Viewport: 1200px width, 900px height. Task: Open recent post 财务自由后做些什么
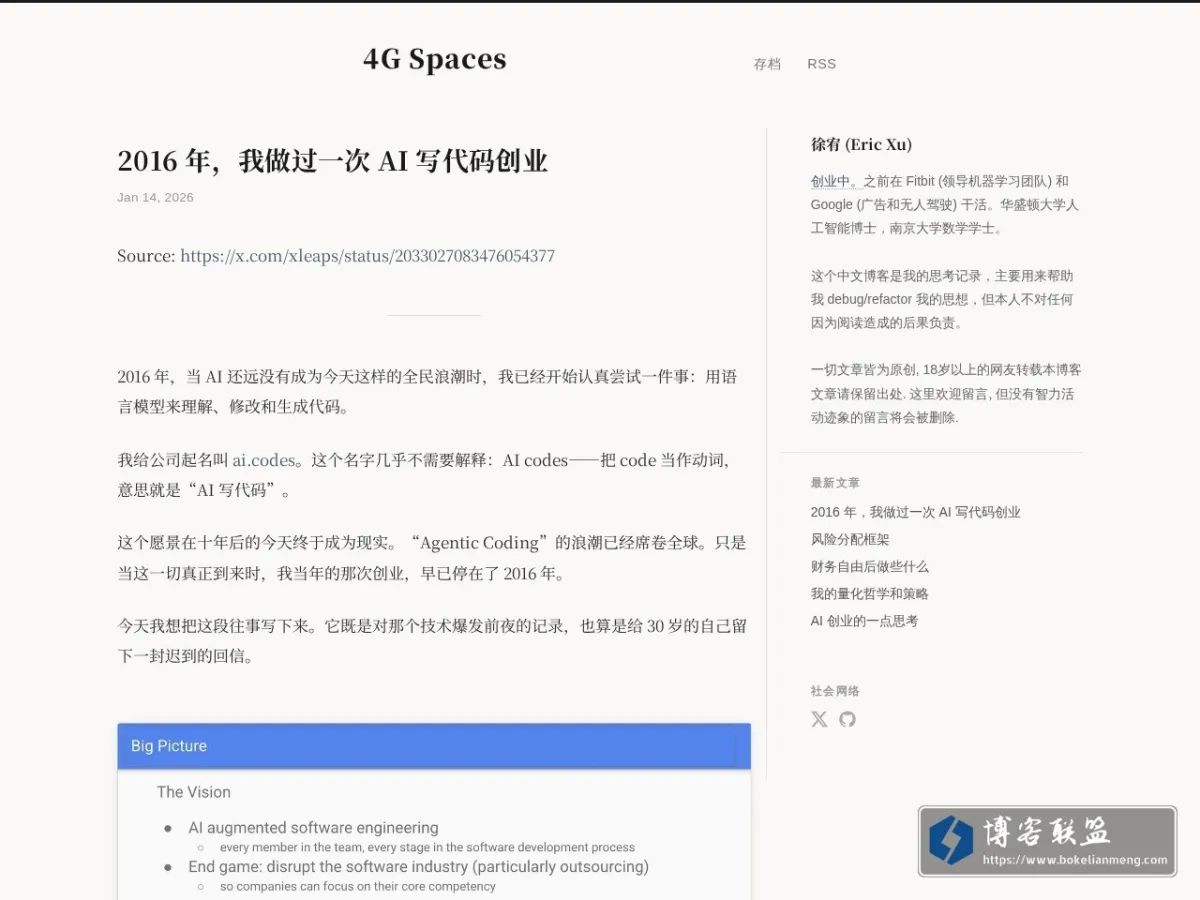click(x=870, y=566)
